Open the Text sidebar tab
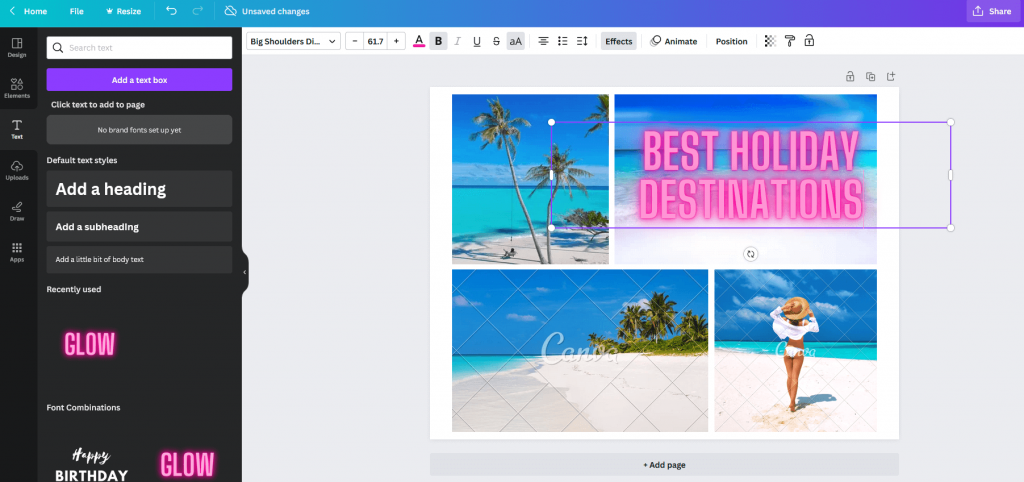The image size is (1024, 482). (17, 129)
